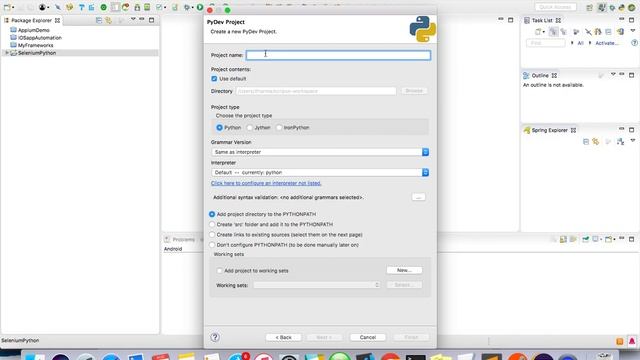Click the green Debug toolbar icon

[x=104, y=7]
